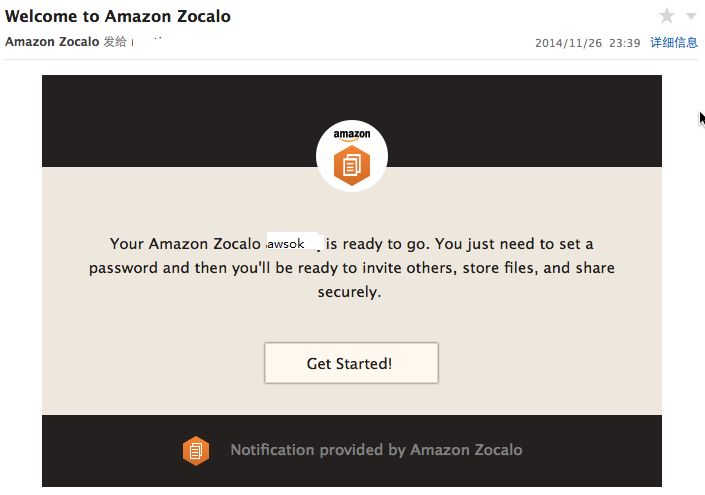The height and width of the screenshot is (495, 705).
Task: Click the Welcome to Amazon Zocalo subject
Action: [x=118, y=16]
